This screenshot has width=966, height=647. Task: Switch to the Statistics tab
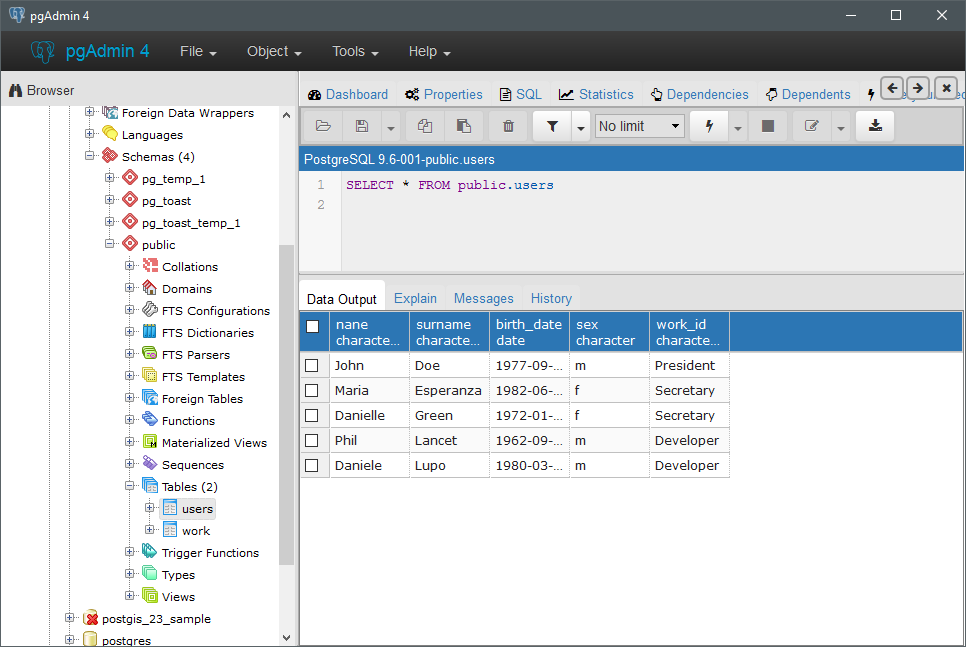(x=596, y=94)
